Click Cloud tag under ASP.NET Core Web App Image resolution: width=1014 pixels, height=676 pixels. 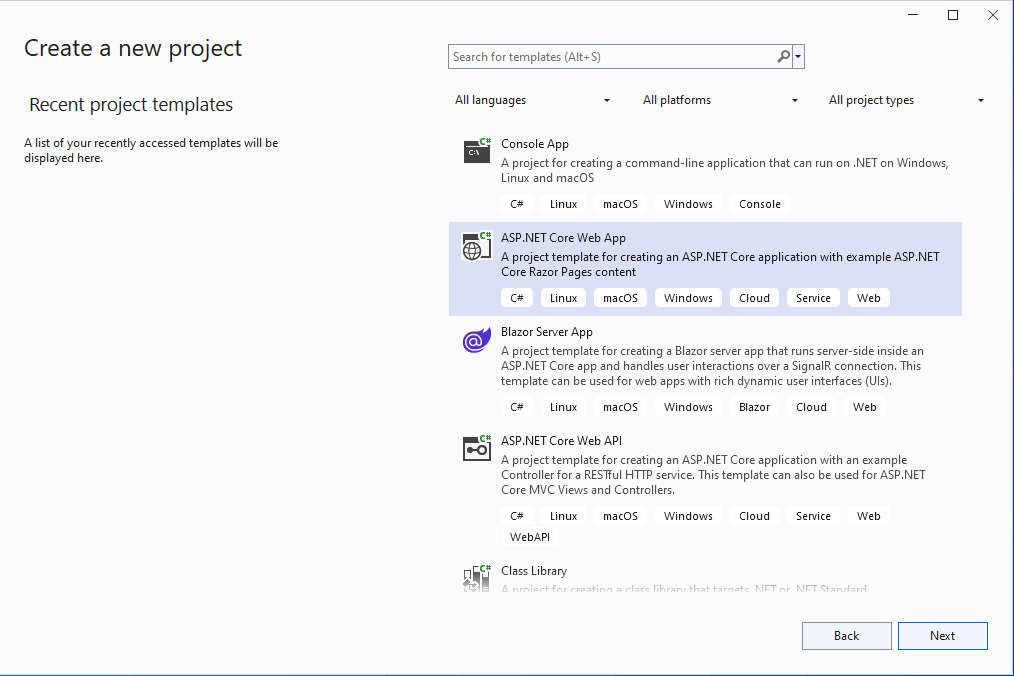[x=754, y=298]
